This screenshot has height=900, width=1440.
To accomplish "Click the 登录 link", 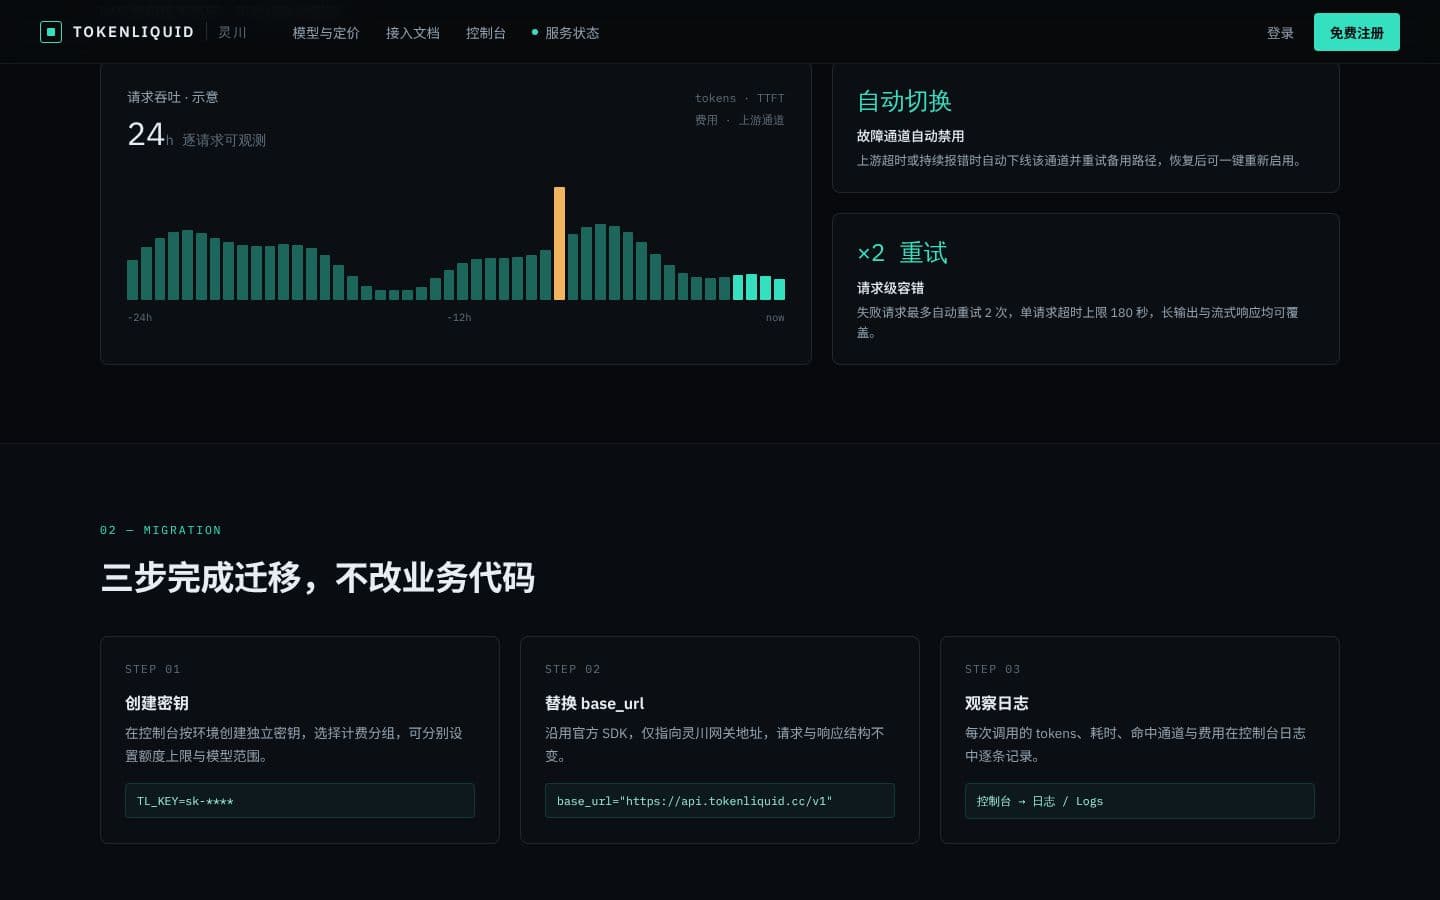I will click(x=1280, y=33).
